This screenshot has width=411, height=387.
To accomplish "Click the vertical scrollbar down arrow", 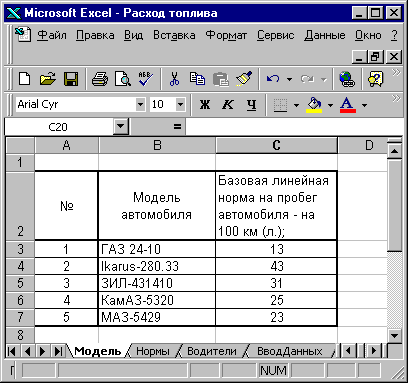I will point(394,336).
